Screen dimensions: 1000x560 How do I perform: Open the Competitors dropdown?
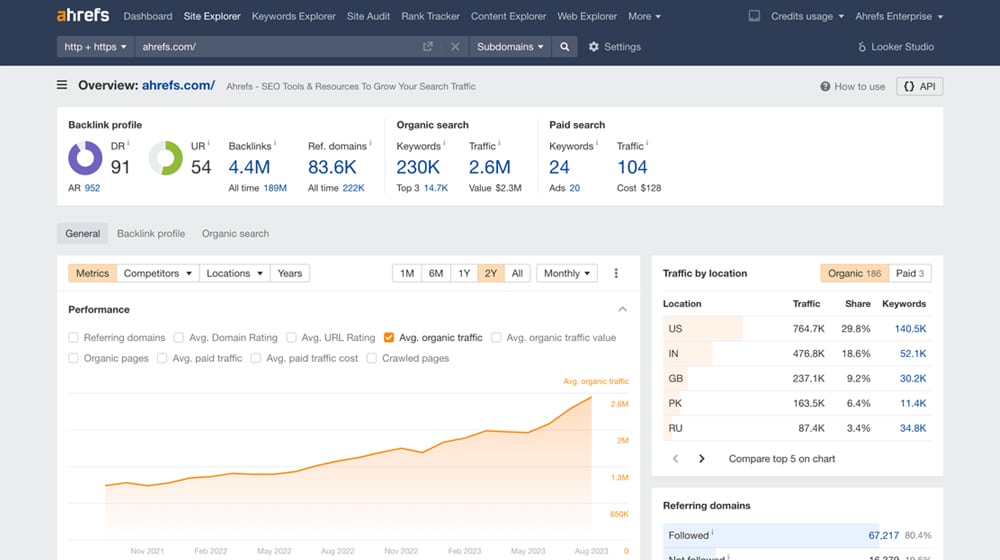click(x=158, y=273)
